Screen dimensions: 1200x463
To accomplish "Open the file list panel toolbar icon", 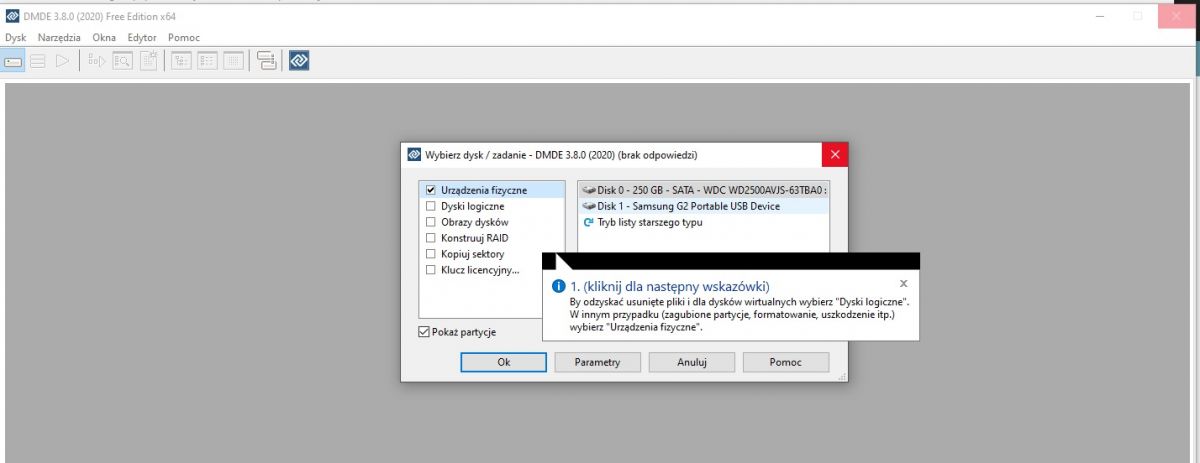I will pyautogui.click(x=207, y=61).
